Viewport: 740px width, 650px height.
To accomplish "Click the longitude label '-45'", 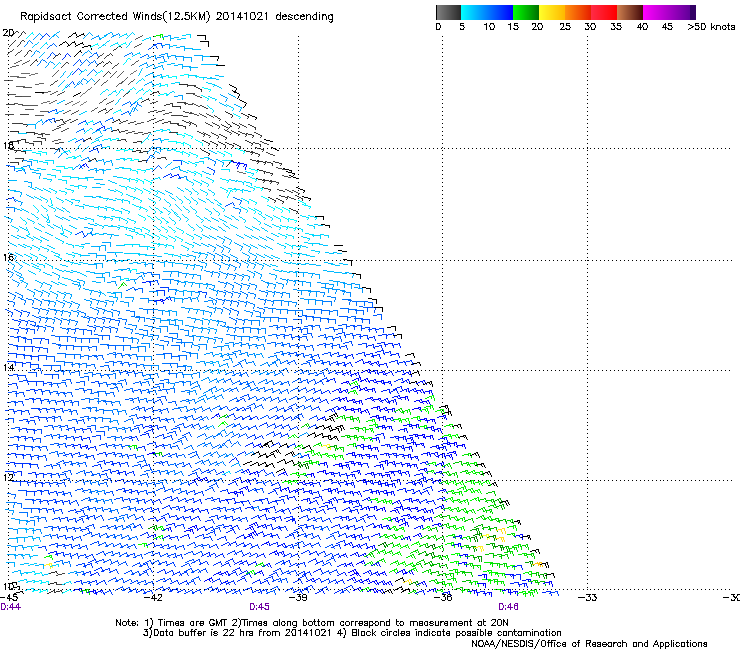I will click(x=10, y=598).
